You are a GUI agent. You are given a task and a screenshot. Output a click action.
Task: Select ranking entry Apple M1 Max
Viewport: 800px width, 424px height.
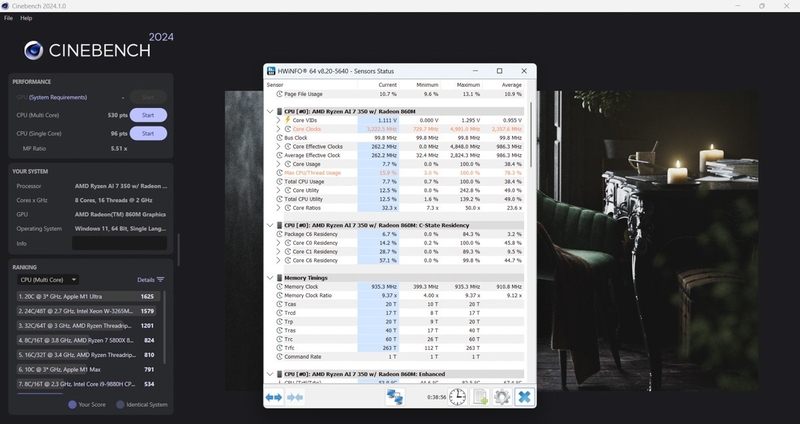coord(88,369)
